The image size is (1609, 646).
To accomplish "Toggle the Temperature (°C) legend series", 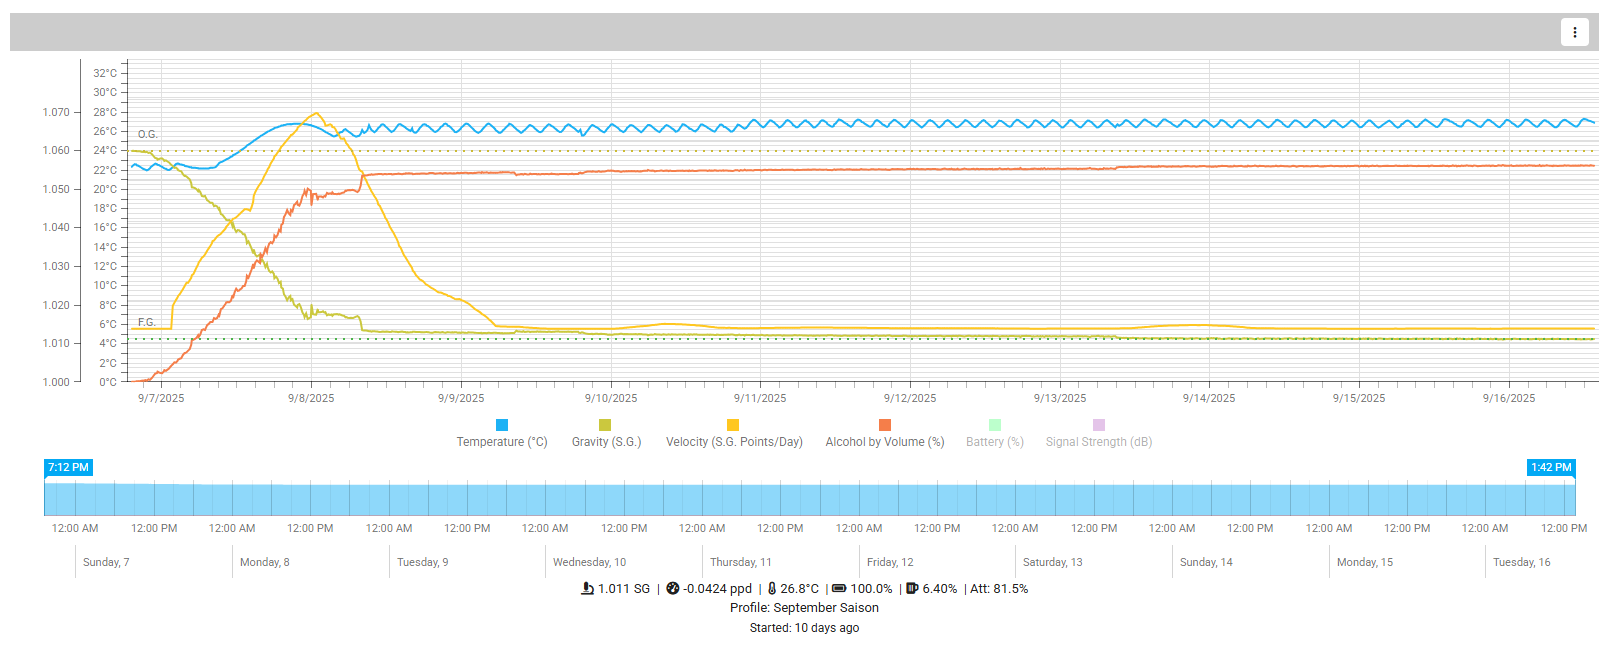I will 502,441.
